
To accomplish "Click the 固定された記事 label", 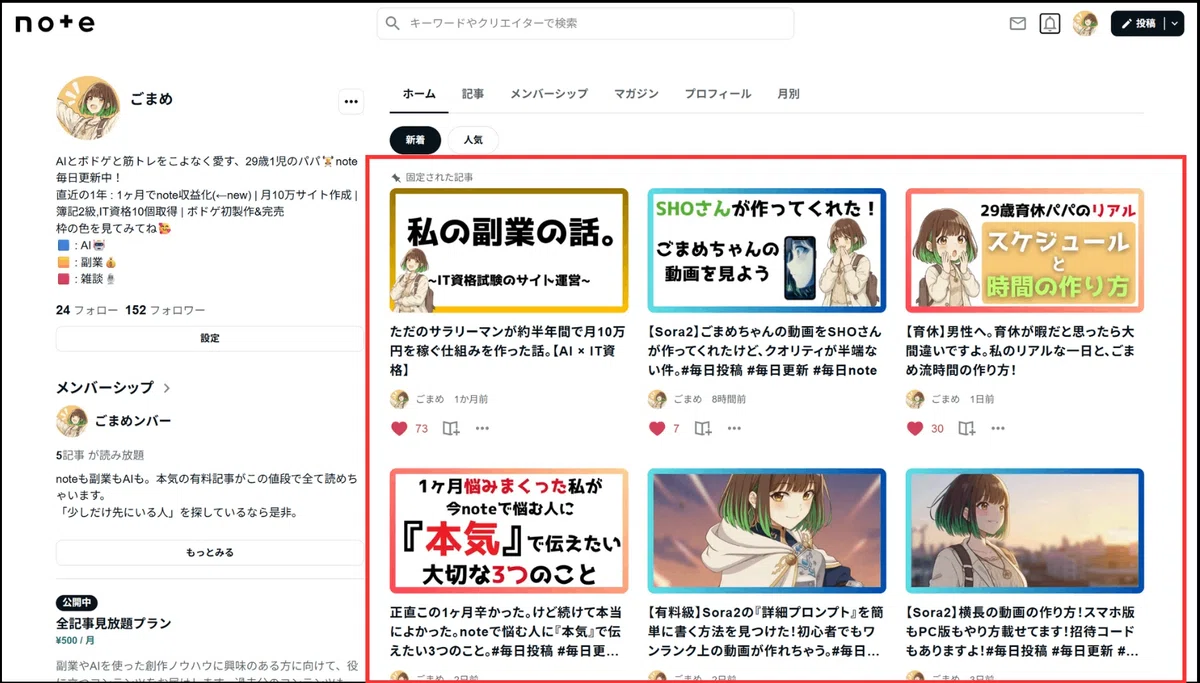I will tap(439, 177).
